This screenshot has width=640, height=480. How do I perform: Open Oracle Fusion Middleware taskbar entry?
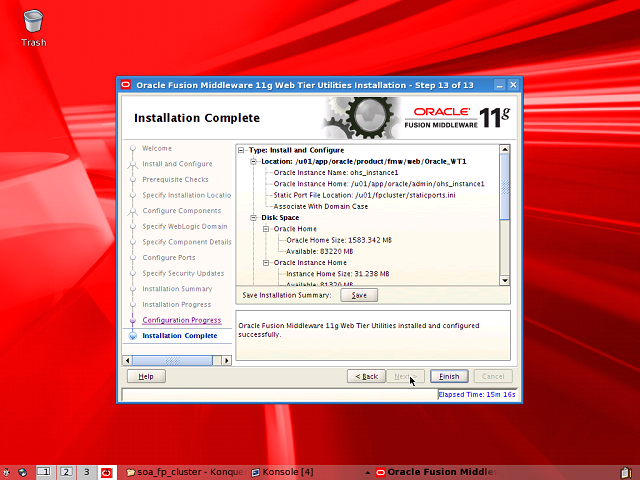point(435,472)
